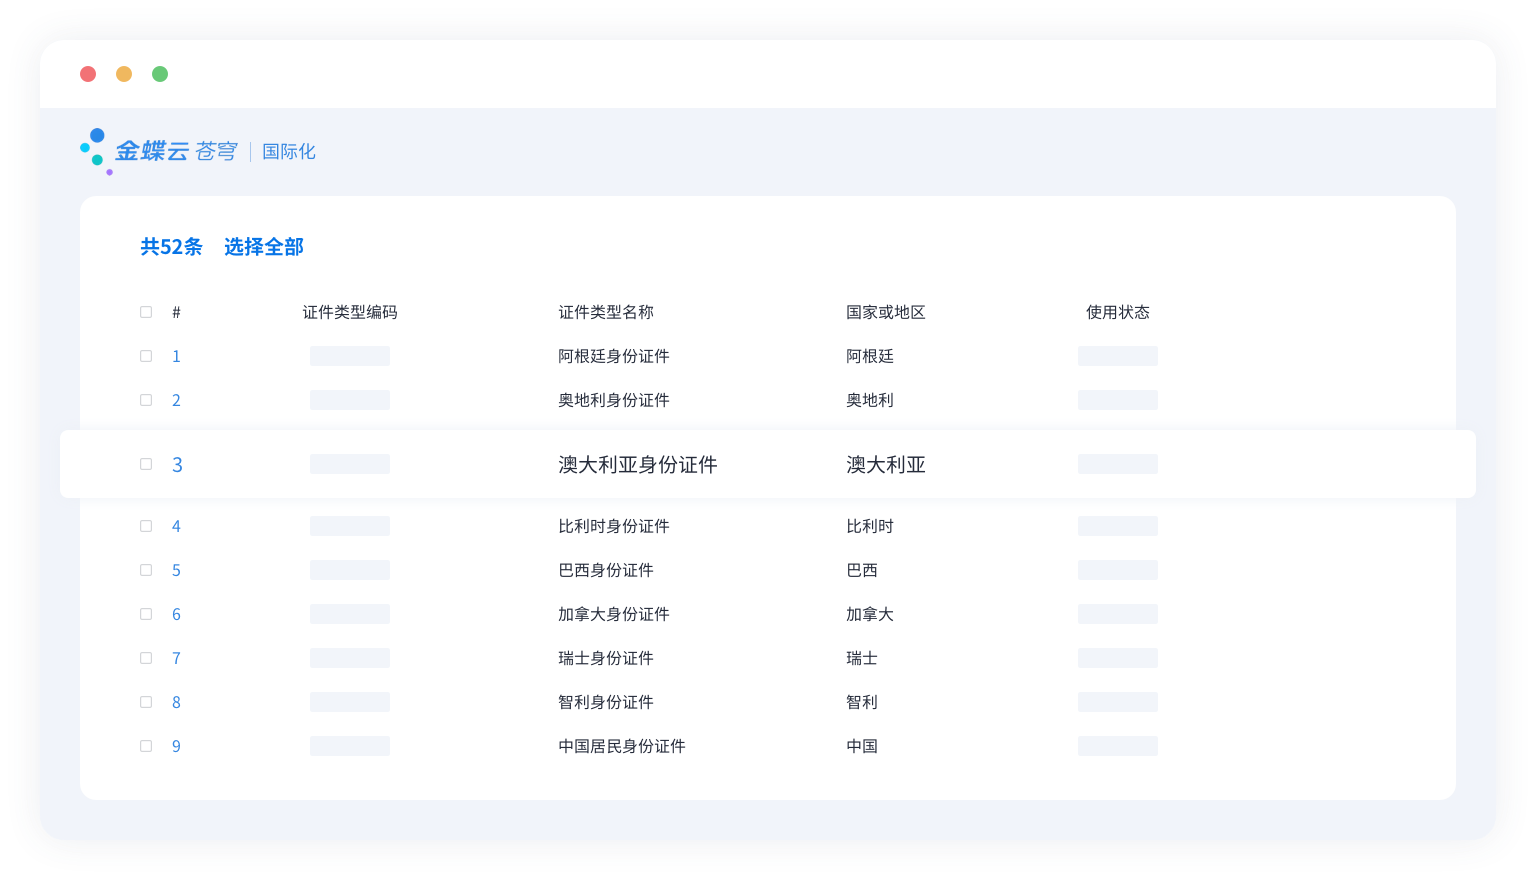Image resolution: width=1536 pixels, height=880 pixels.
Task: Check the box for 瑞士身份证件 row
Action: [146, 658]
